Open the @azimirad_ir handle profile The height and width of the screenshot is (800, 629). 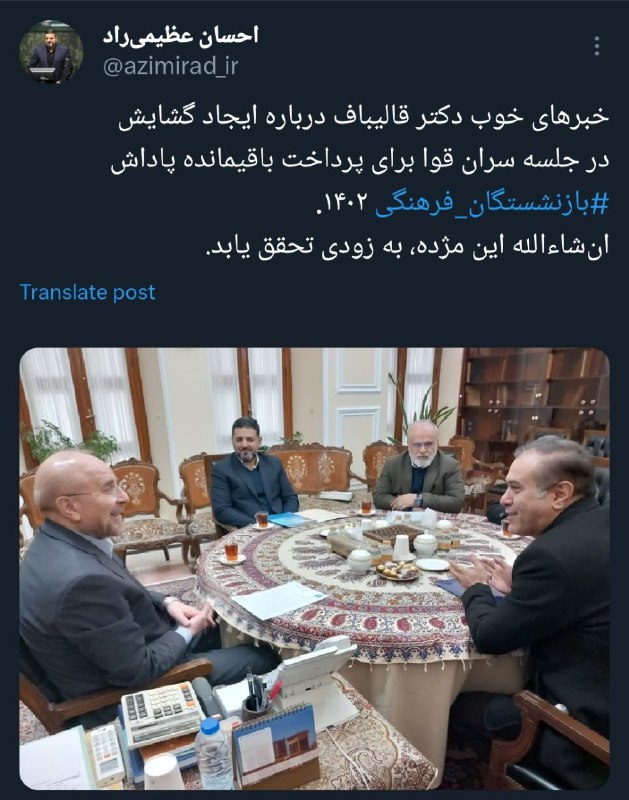coord(170,67)
